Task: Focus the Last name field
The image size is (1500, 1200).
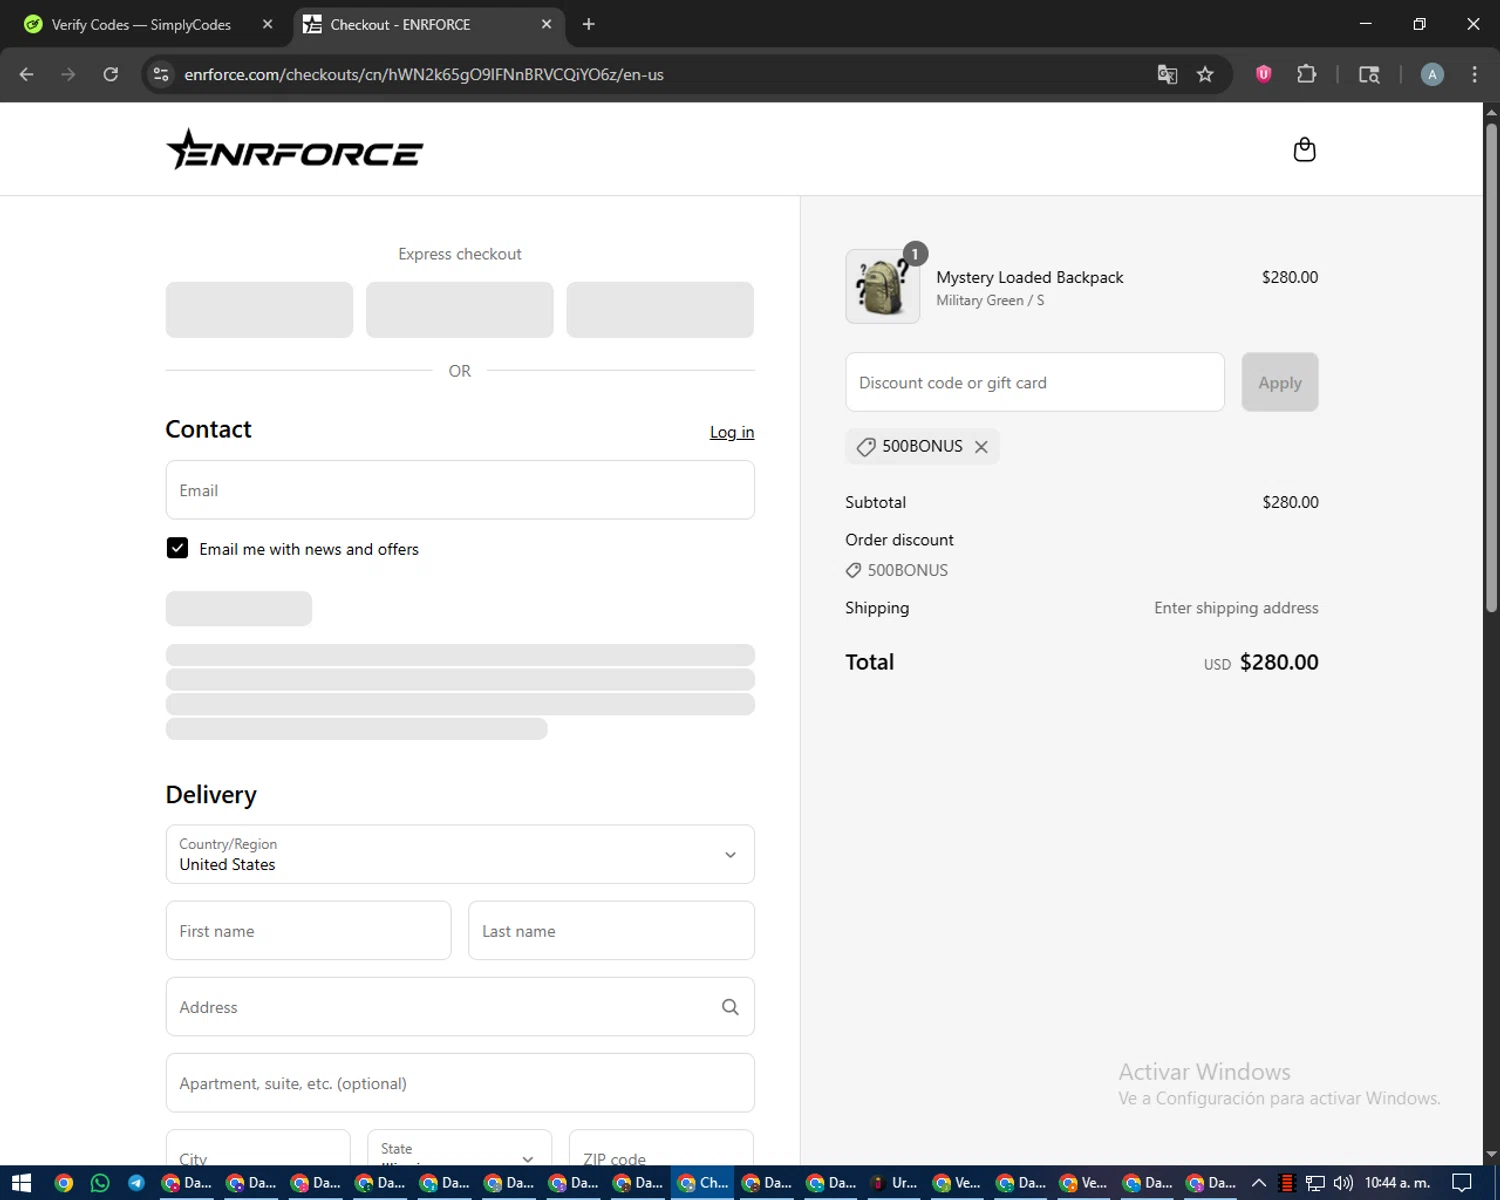Action: click(611, 931)
